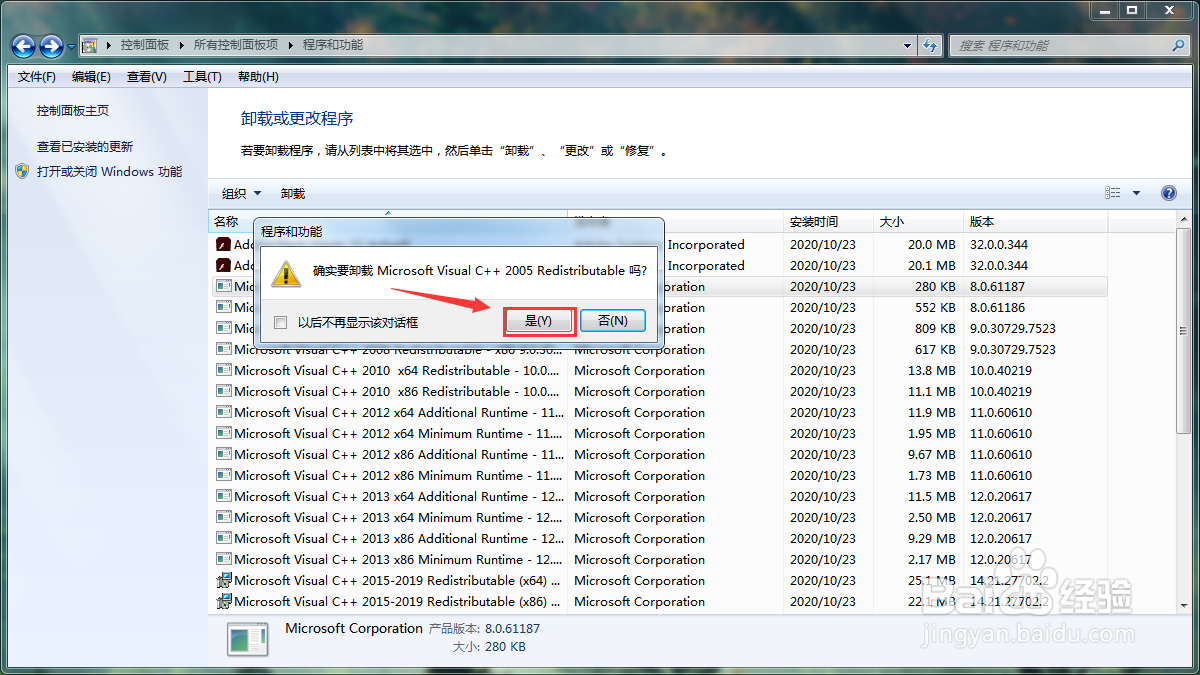Click the change view layout icon
The image size is (1200, 675).
coord(1111,192)
